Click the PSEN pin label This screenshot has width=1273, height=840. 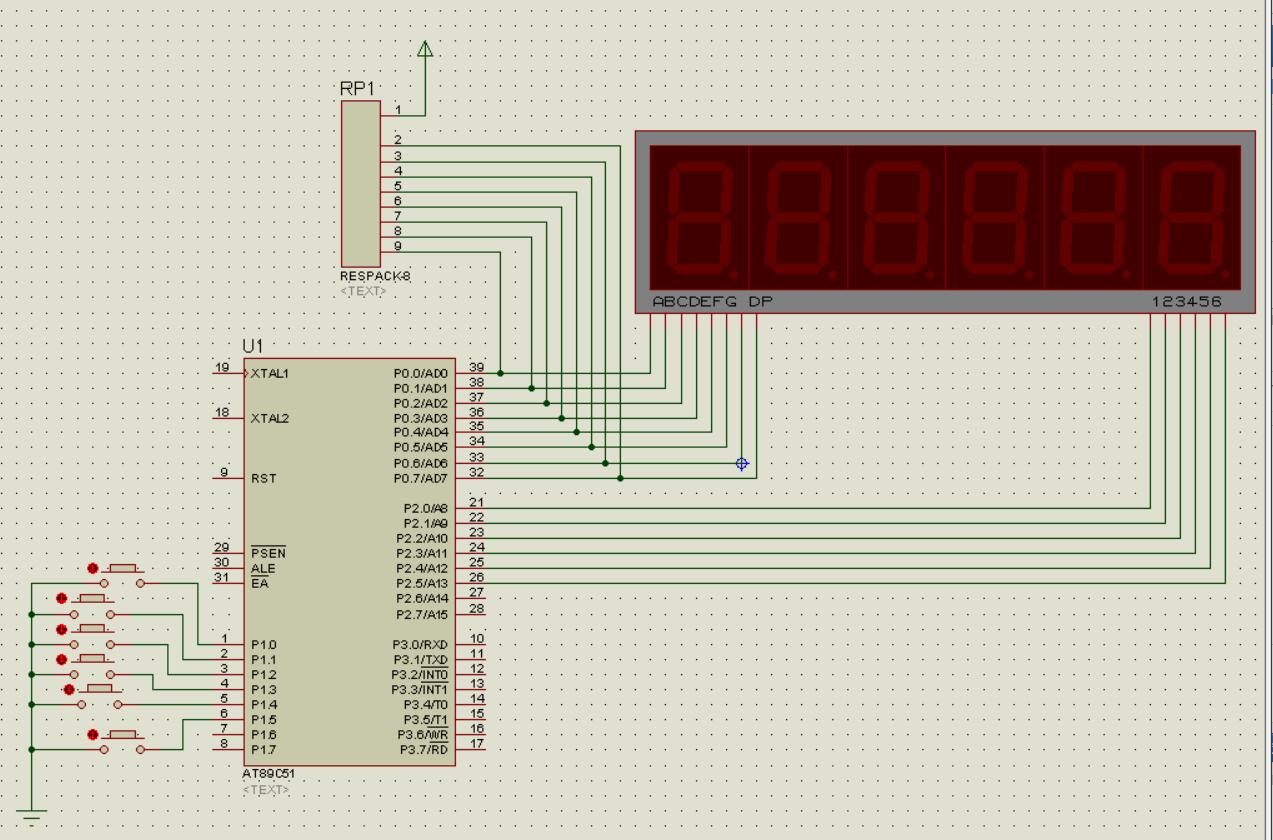(267, 553)
